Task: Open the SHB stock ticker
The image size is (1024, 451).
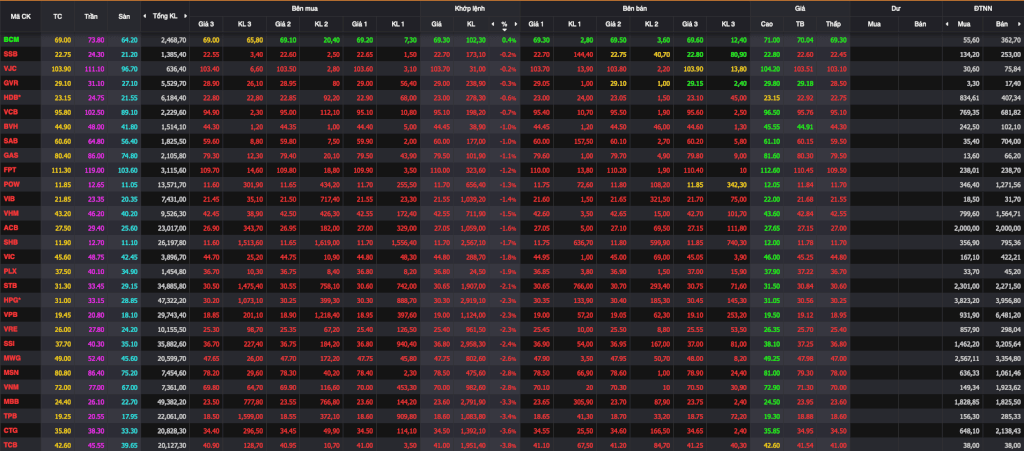Action: [11, 241]
